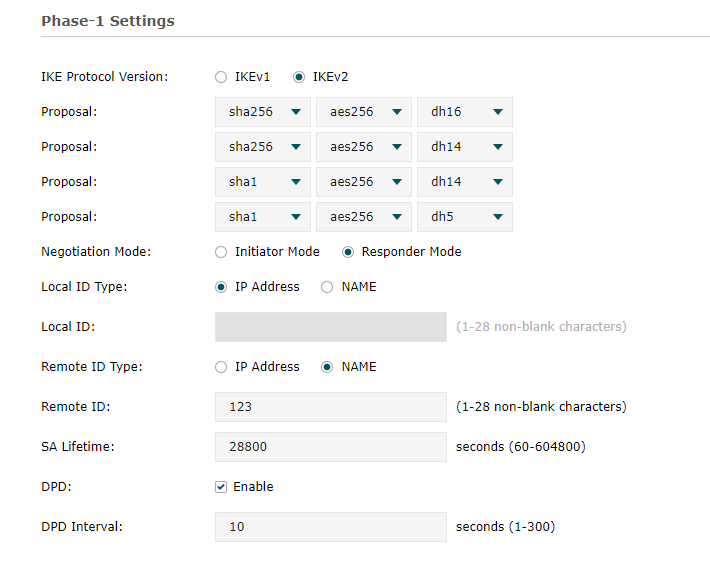
Task: Set Local ID Type to IP Address
Action: pos(221,287)
